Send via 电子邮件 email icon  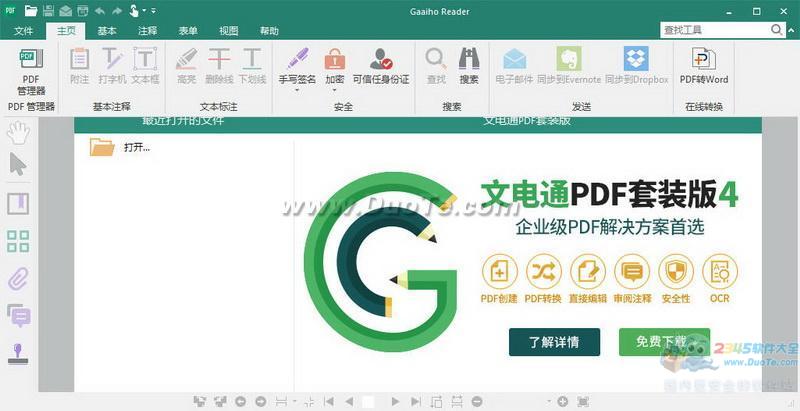point(514,59)
